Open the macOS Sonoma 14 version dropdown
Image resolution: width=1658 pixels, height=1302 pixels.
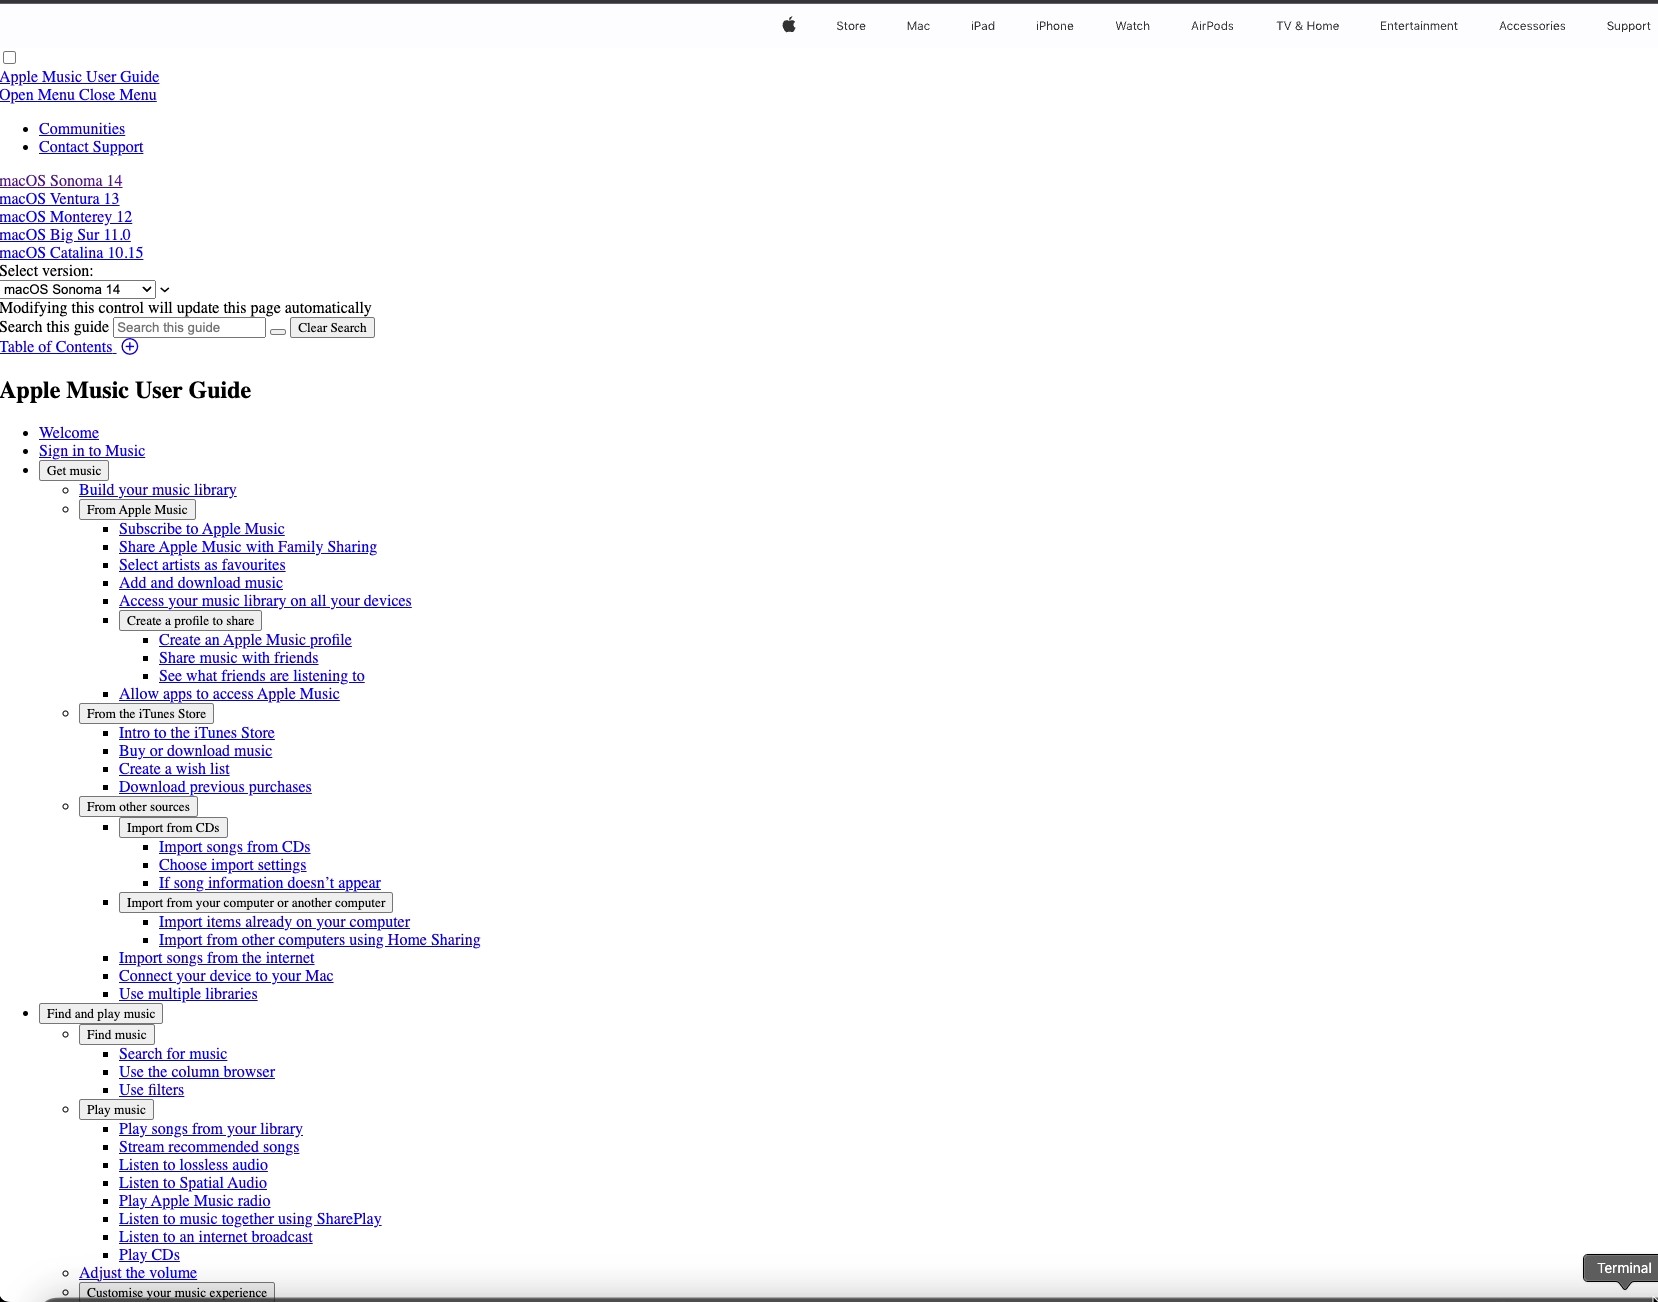[78, 289]
